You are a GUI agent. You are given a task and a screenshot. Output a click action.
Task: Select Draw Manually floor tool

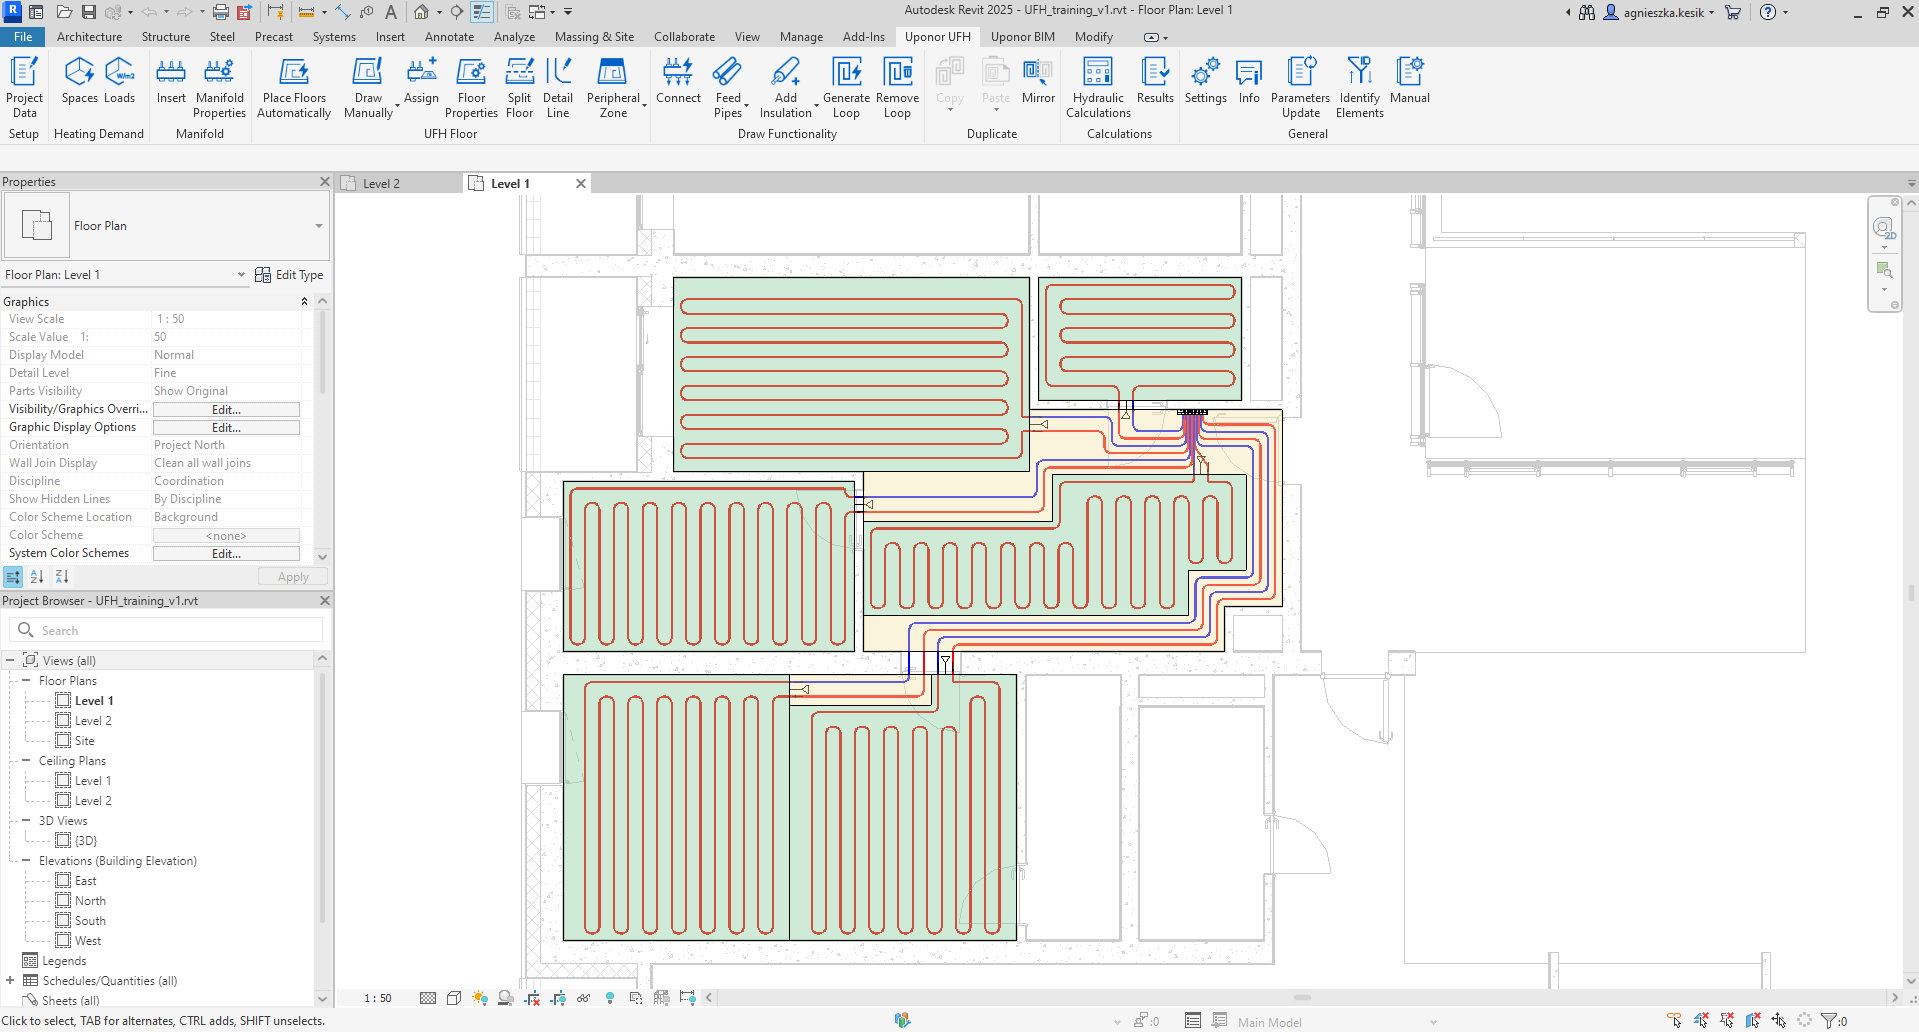click(x=368, y=87)
